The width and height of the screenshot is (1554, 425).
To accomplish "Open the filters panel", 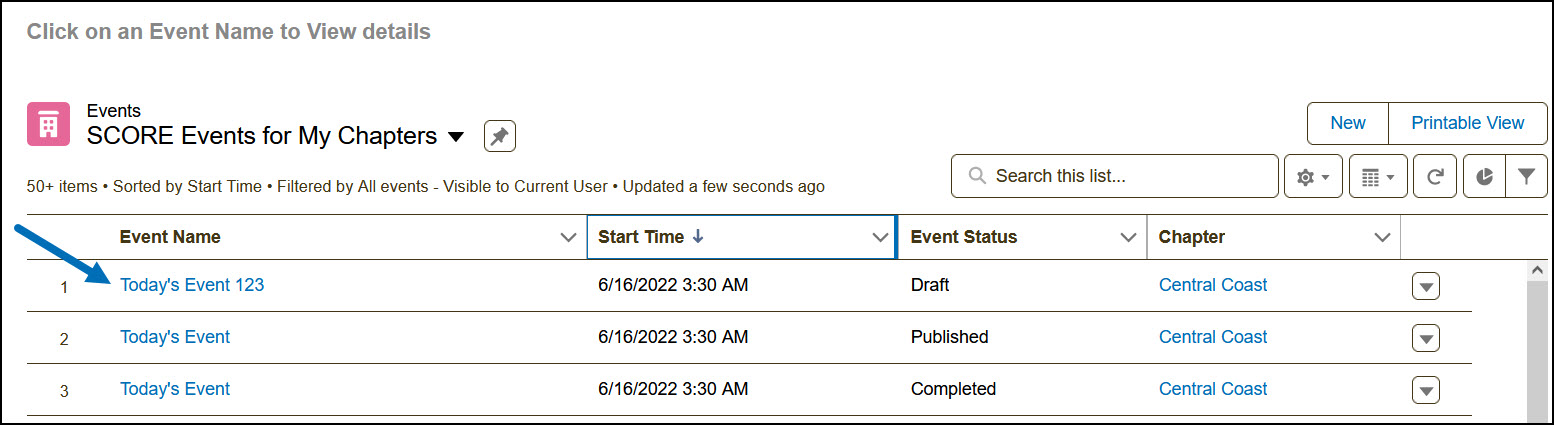I will coord(1526,177).
